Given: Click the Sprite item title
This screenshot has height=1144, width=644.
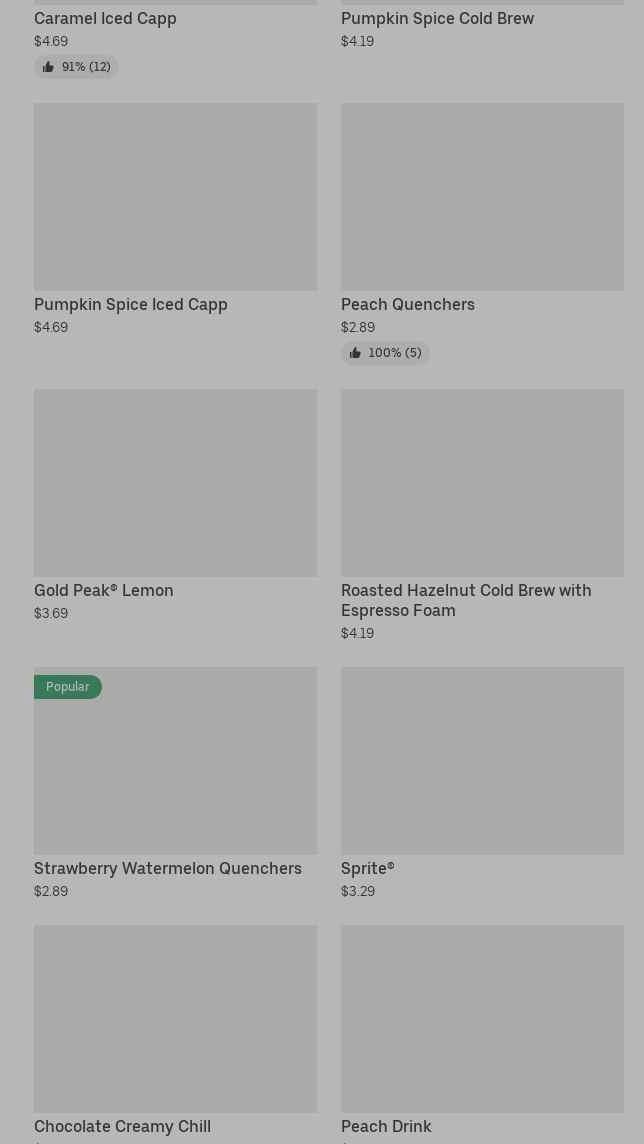Looking at the screenshot, I should click(x=368, y=868).
